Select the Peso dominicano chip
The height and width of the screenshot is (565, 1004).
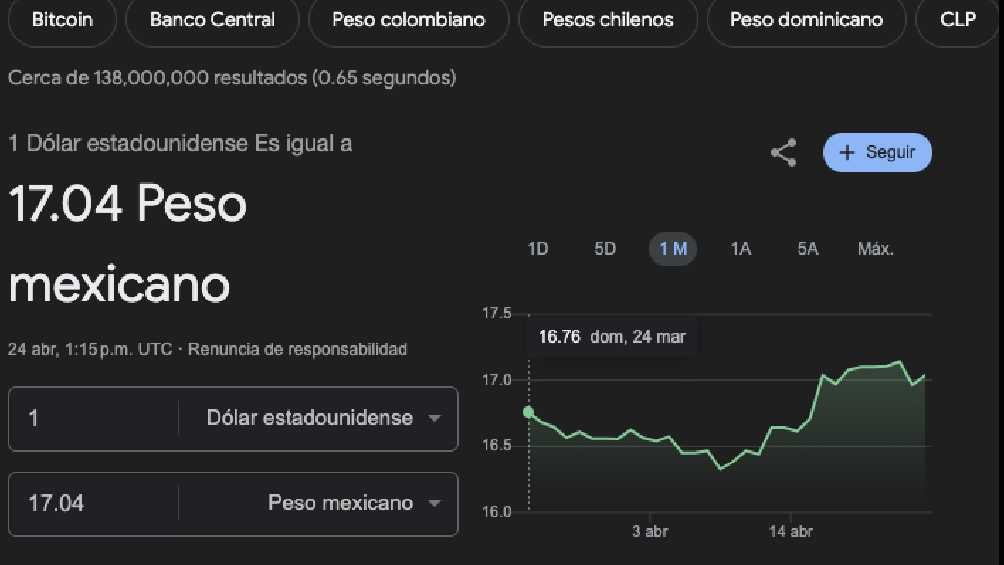tap(806, 20)
